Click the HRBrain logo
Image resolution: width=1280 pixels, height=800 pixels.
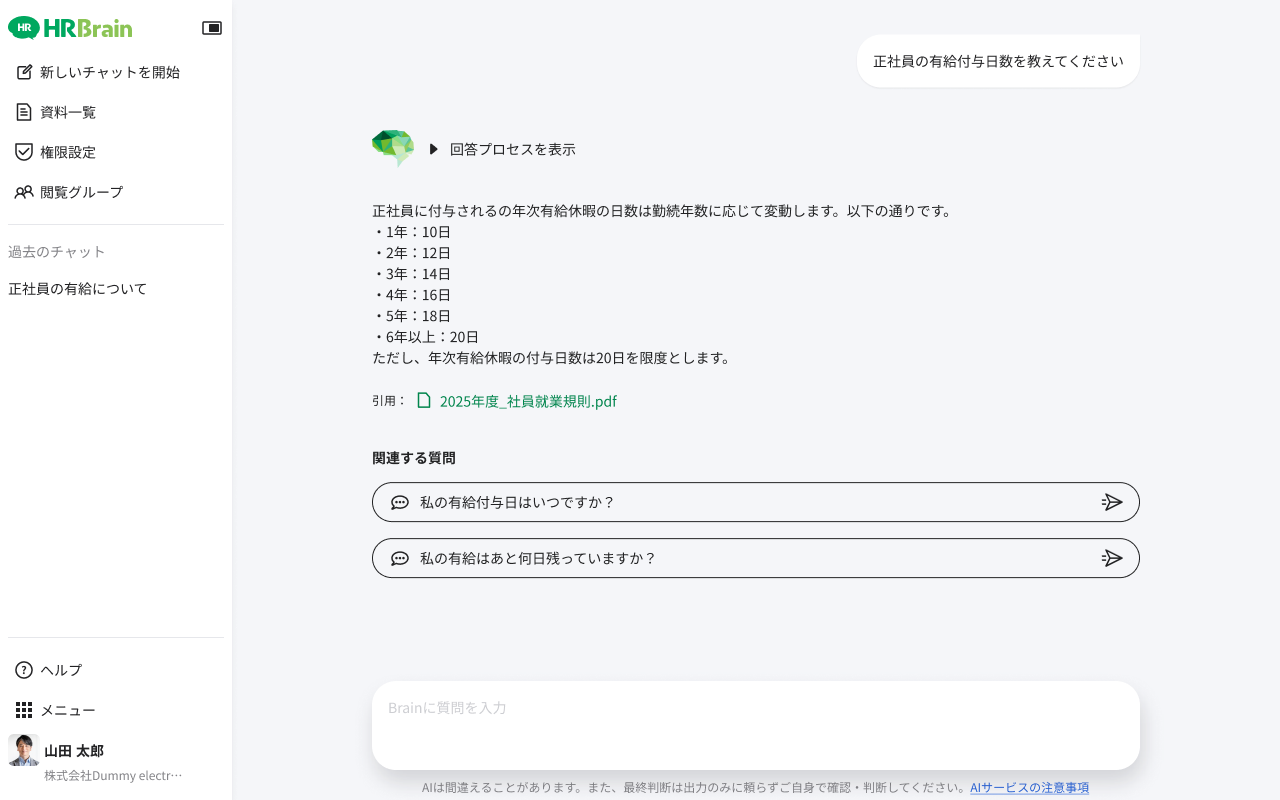pos(70,28)
